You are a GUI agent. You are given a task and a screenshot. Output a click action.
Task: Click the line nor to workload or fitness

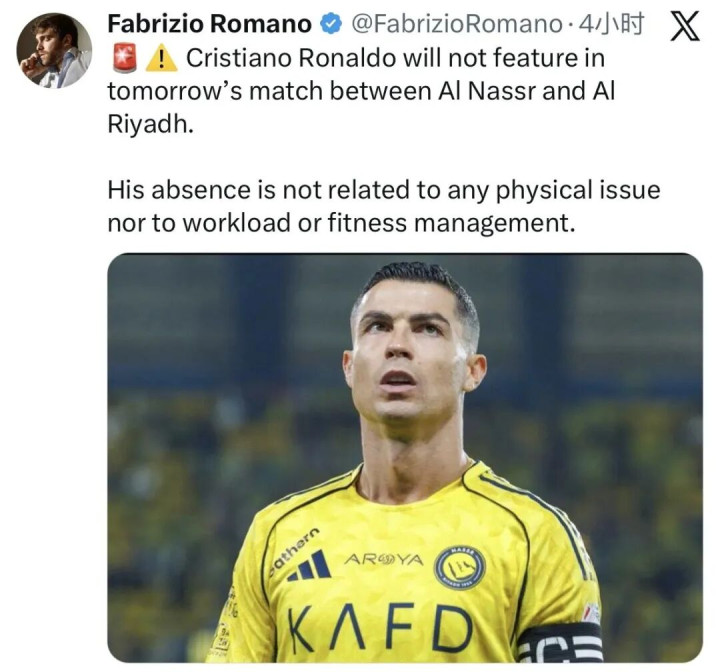pyautogui.click(x=341, y=223)
